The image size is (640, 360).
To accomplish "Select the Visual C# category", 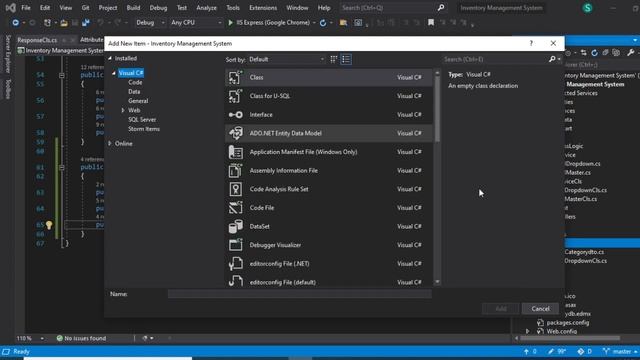I will click(x=131, y=73).
